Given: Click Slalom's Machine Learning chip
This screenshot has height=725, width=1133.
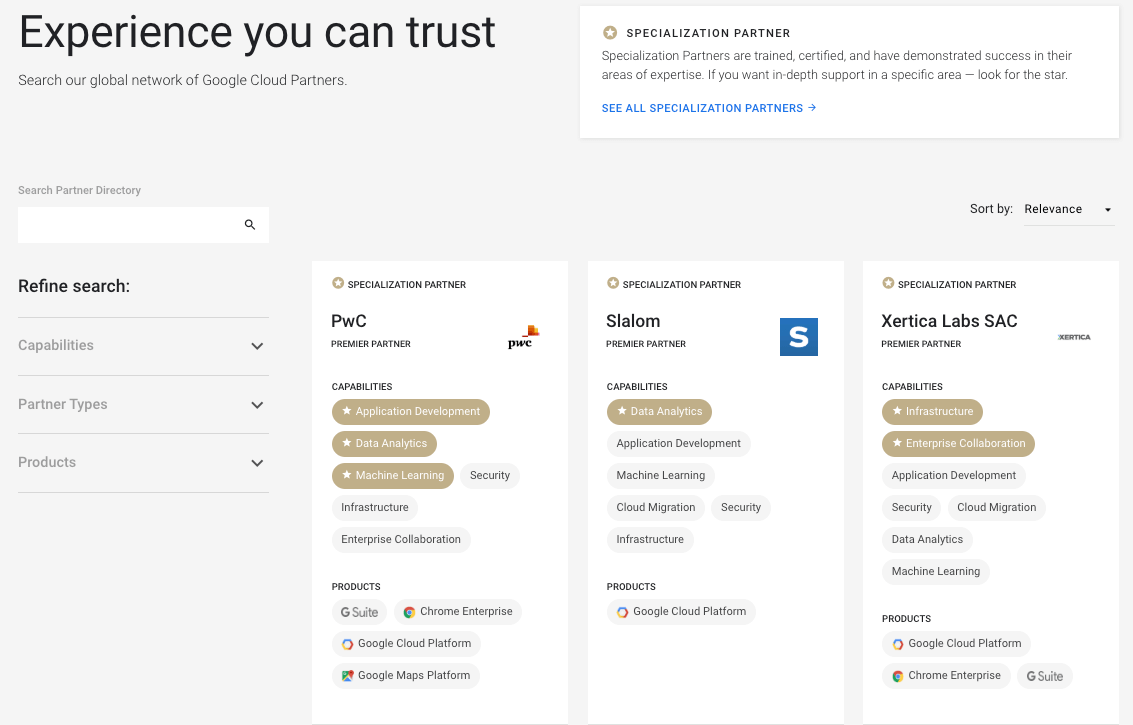Looking at the screenshot, I should pyautogui.click(x=660, y=476).
